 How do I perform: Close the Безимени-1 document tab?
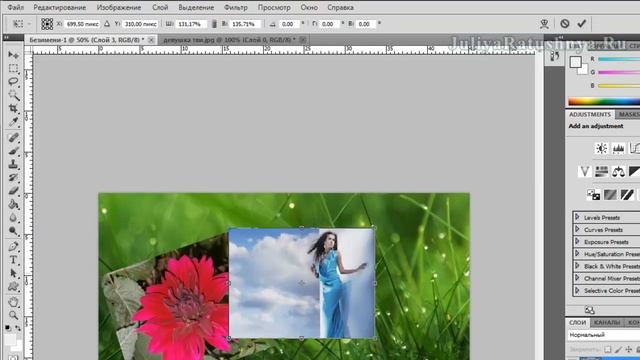(x=151, y=40)
